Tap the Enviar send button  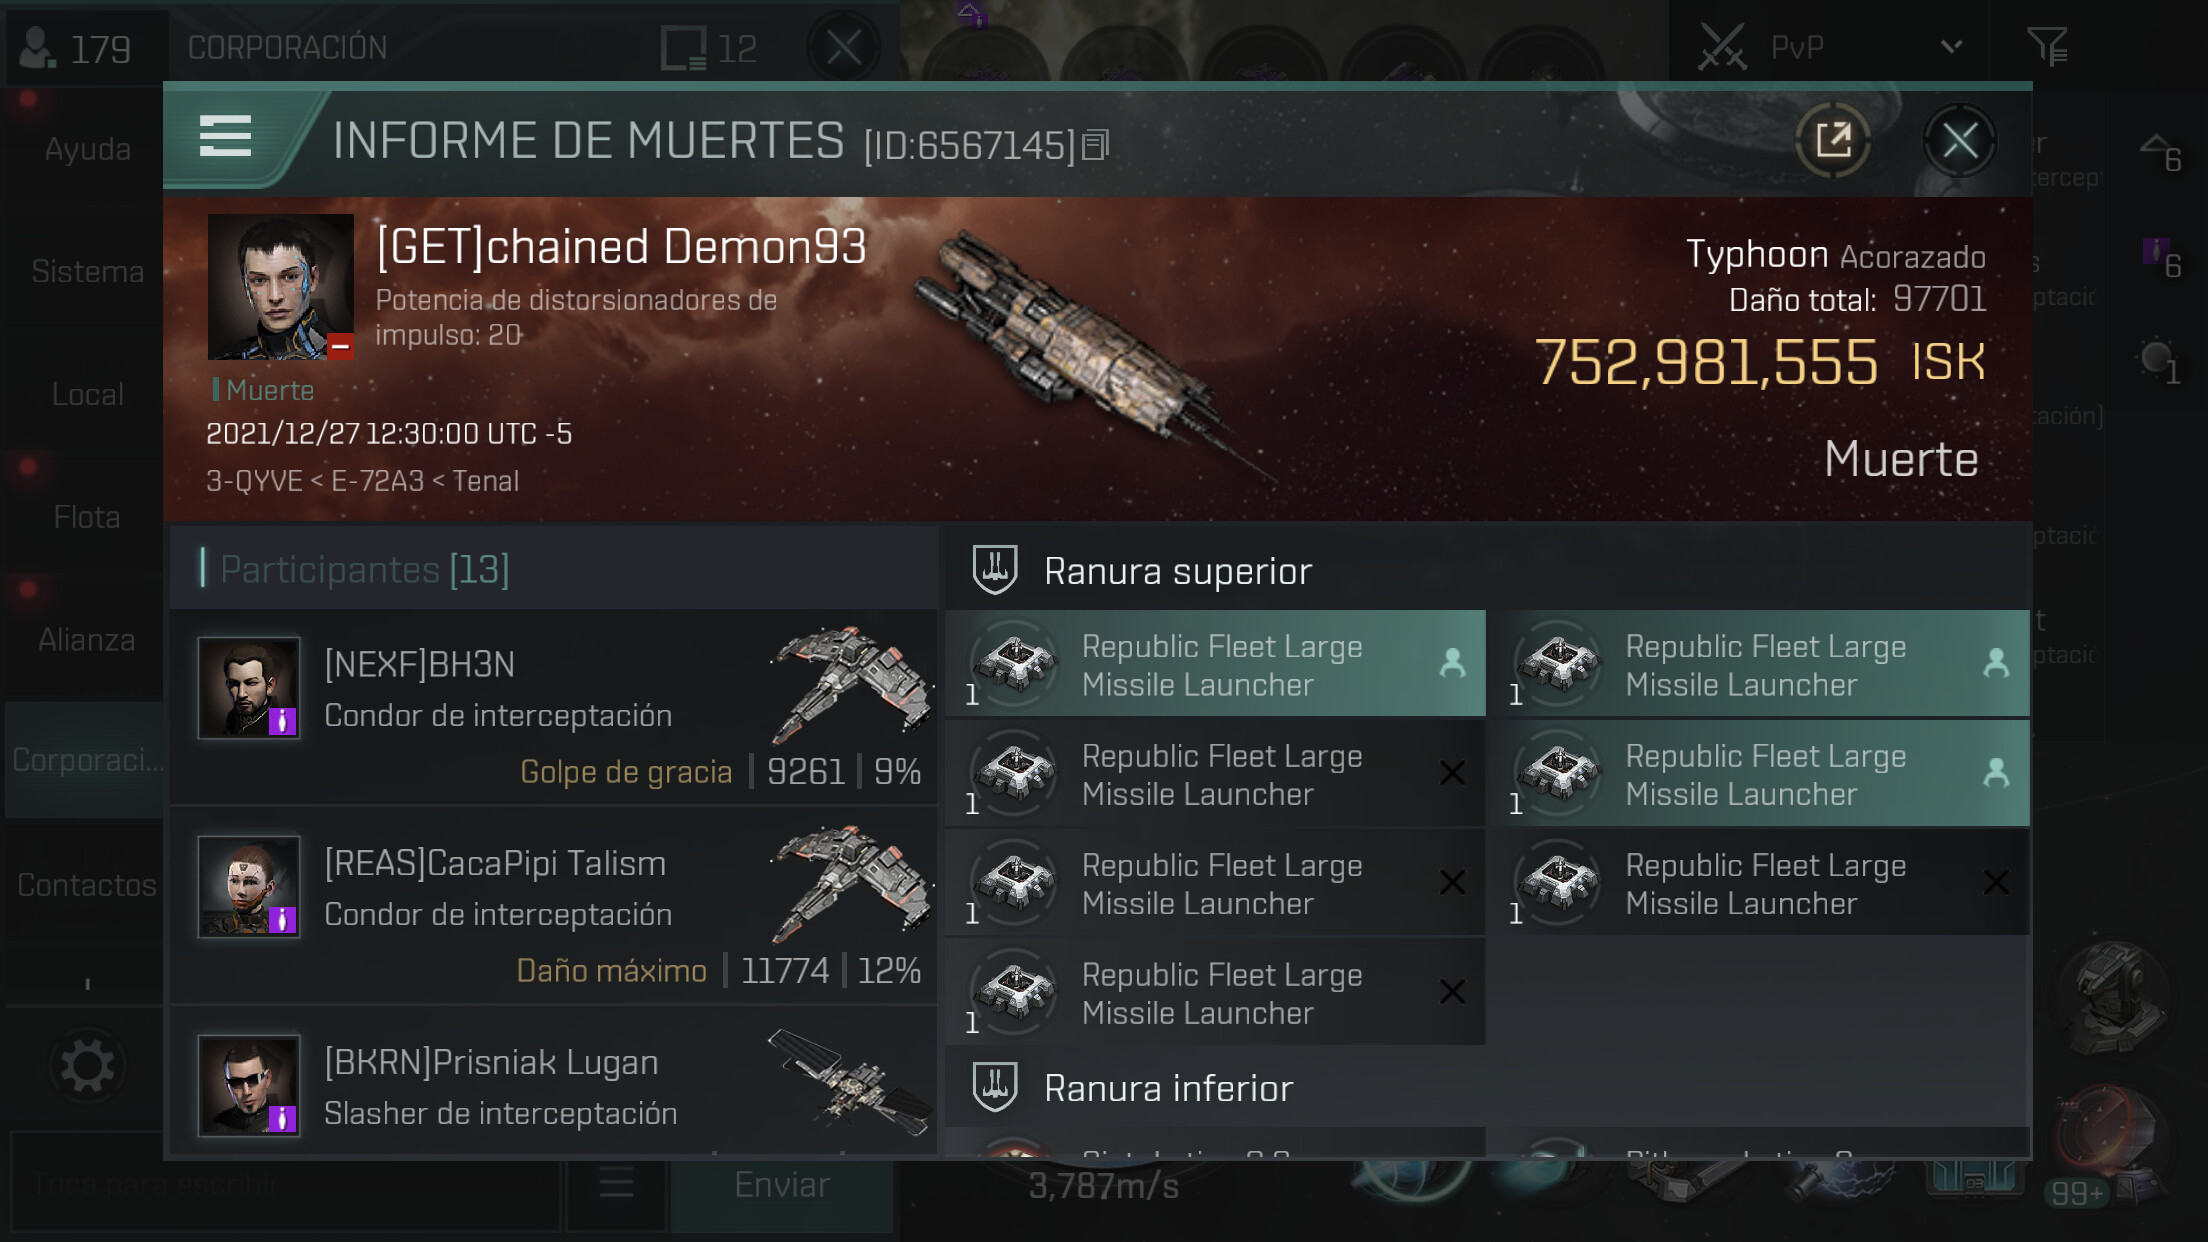point(782,1185)
